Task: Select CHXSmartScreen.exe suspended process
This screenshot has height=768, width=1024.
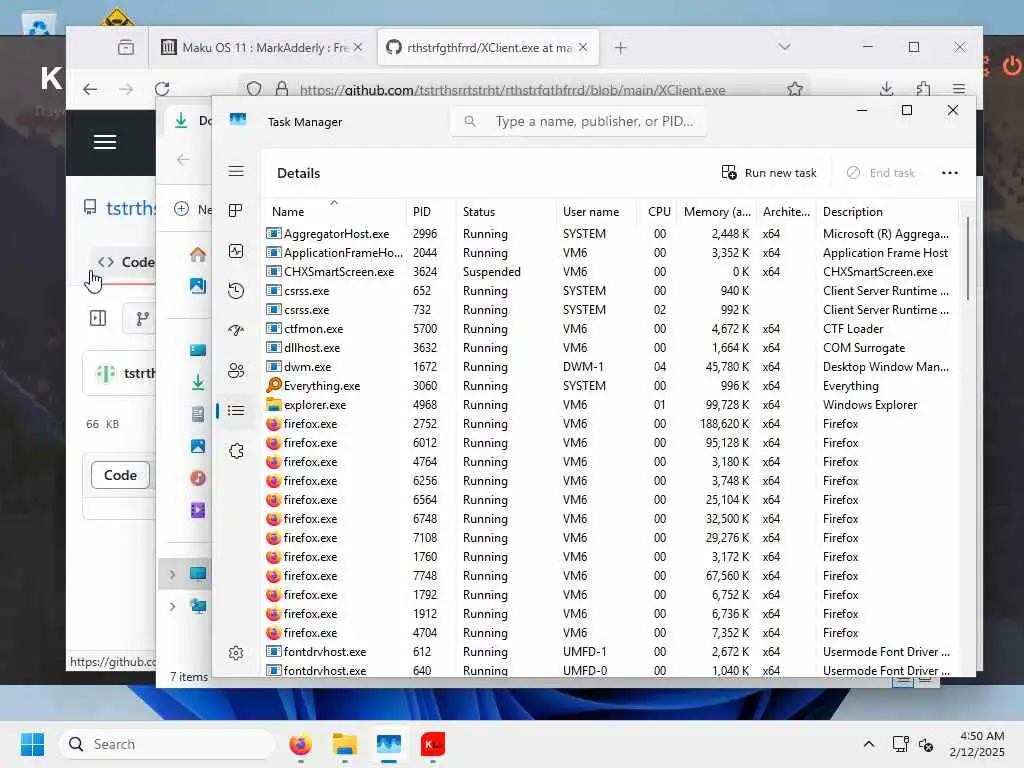Action: pos(611,272)
